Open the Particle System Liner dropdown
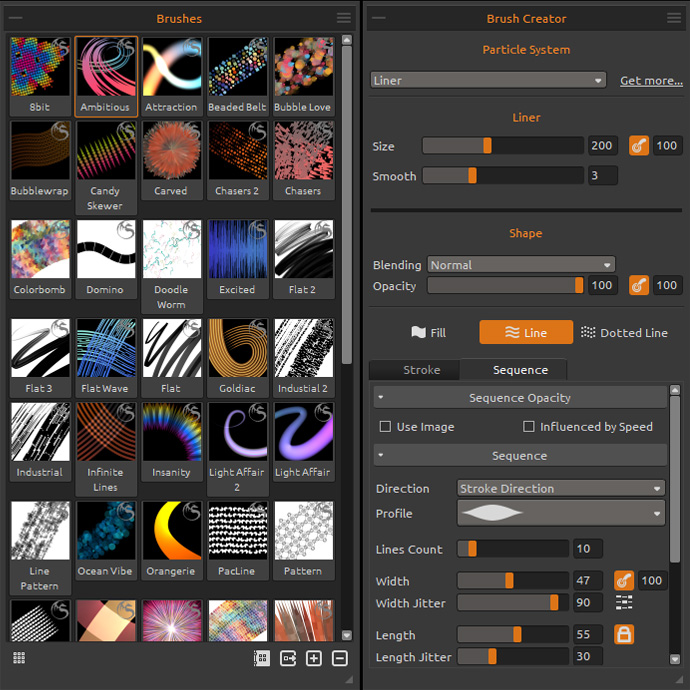690x690 pixels. pyautogui.click(x=488, y=80)
